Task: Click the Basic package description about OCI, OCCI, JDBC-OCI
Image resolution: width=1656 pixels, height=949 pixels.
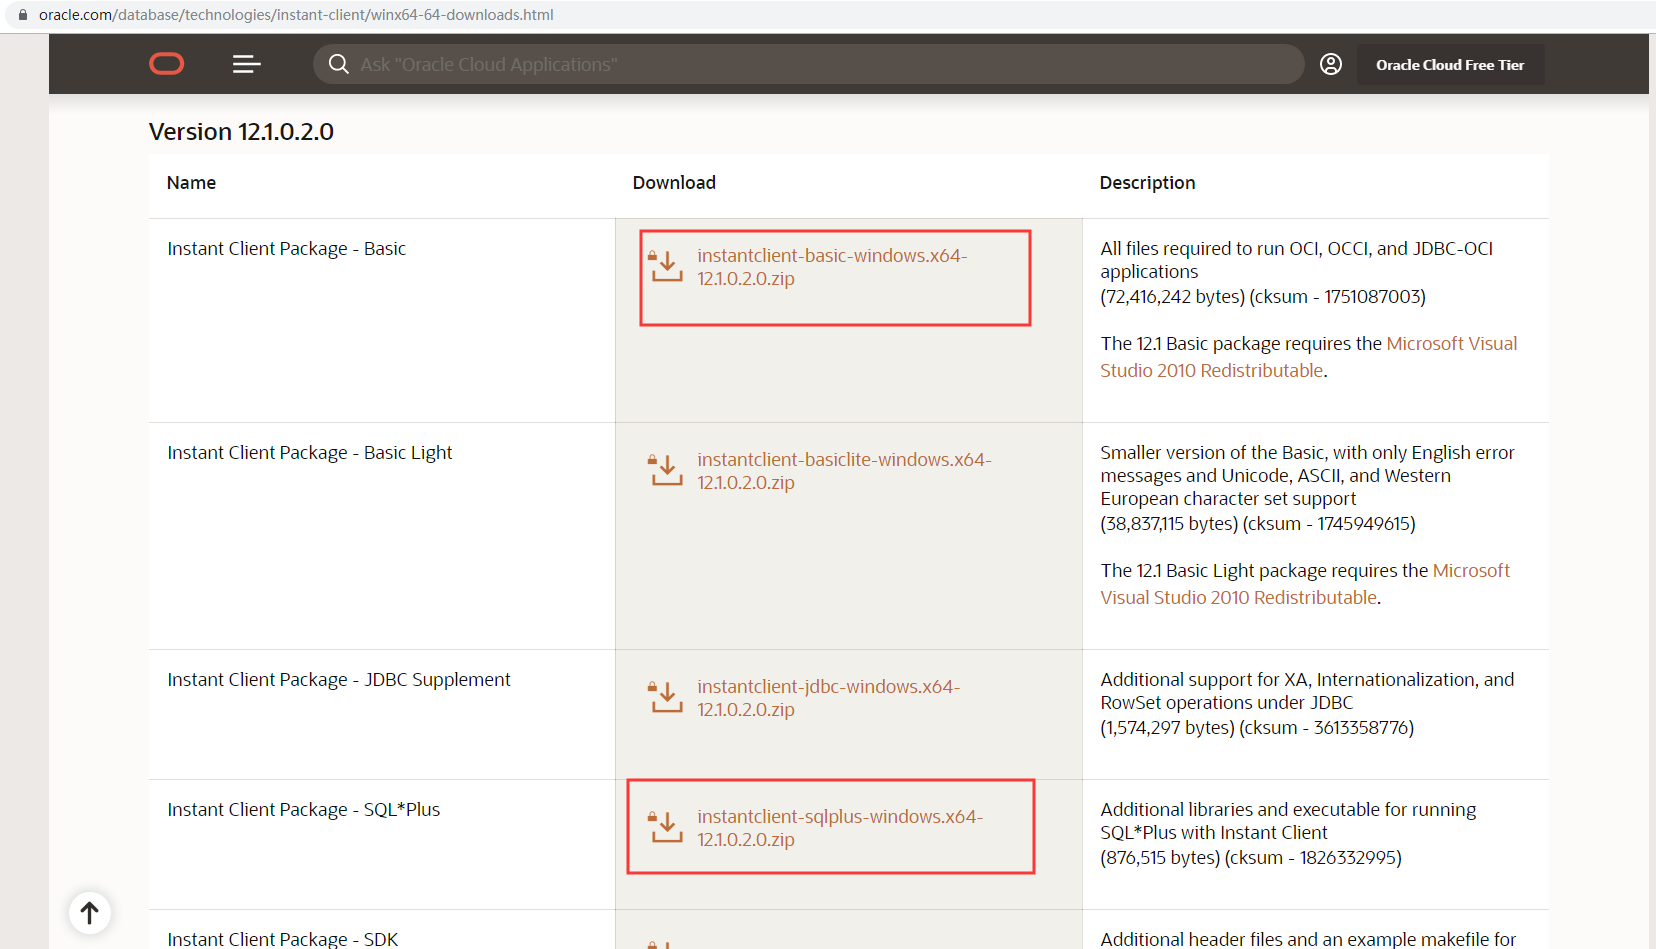Action: click(1296, 260)
